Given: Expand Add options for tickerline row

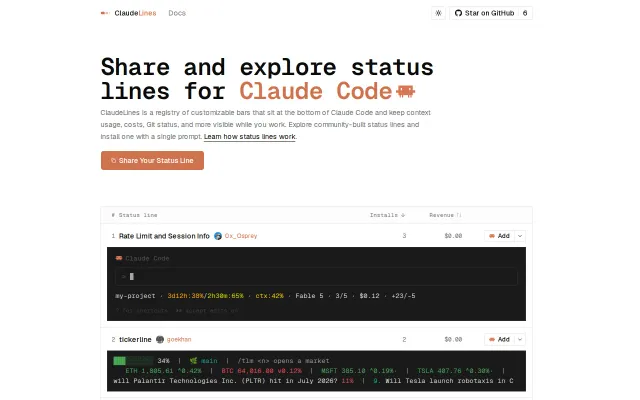Looking at the screenshot, I should (520, 340).
